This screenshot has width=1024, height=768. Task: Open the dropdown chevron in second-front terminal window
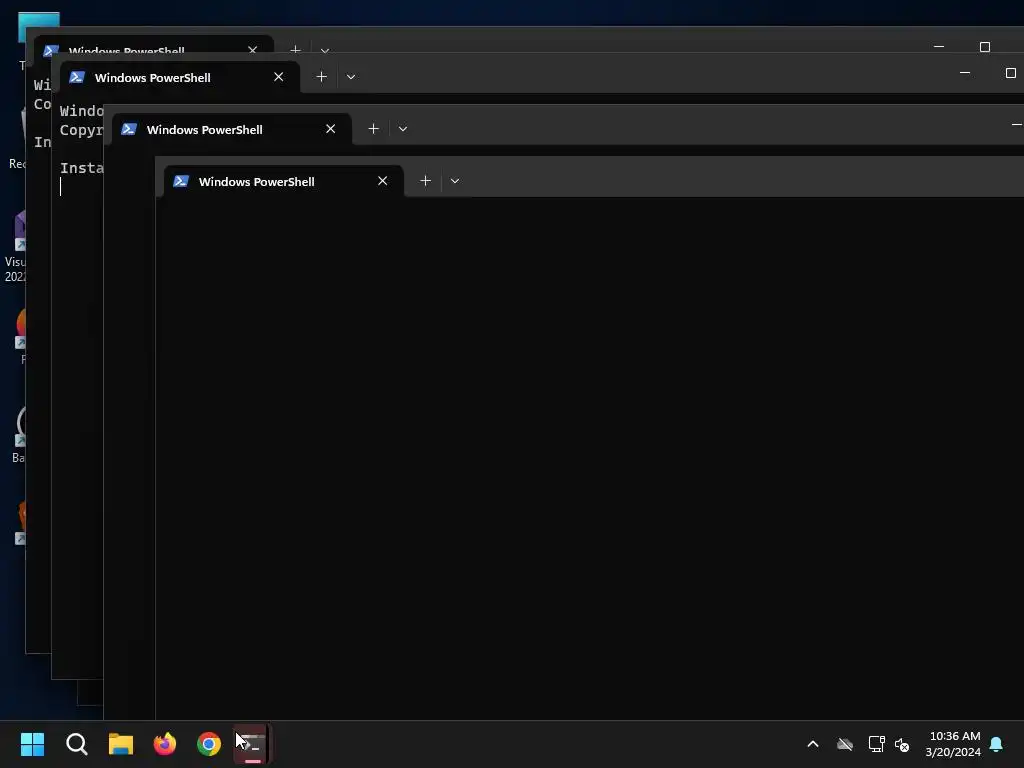tap(403, 129)
